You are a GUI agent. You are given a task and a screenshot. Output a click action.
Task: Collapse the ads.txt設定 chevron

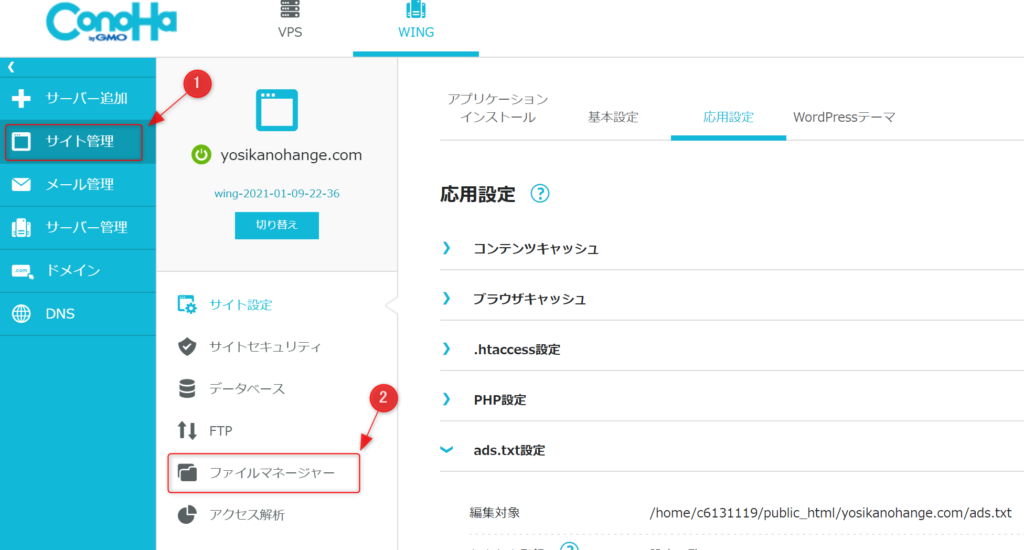pos(447,449)
